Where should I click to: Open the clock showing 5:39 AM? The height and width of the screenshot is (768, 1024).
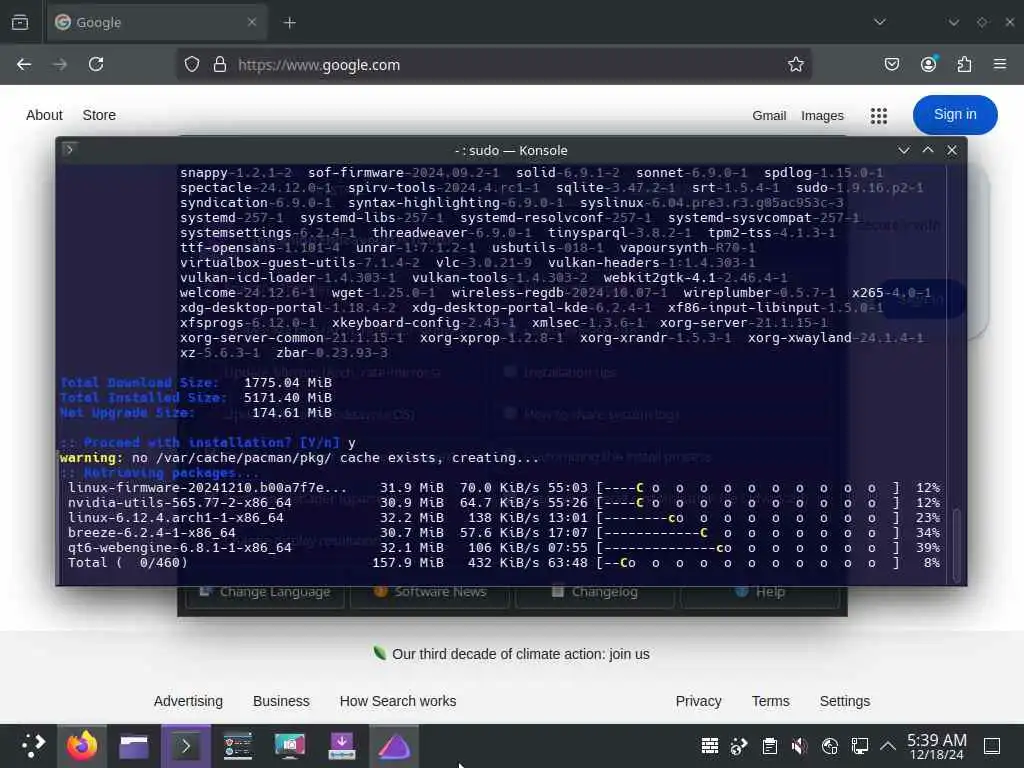point(936,746)
